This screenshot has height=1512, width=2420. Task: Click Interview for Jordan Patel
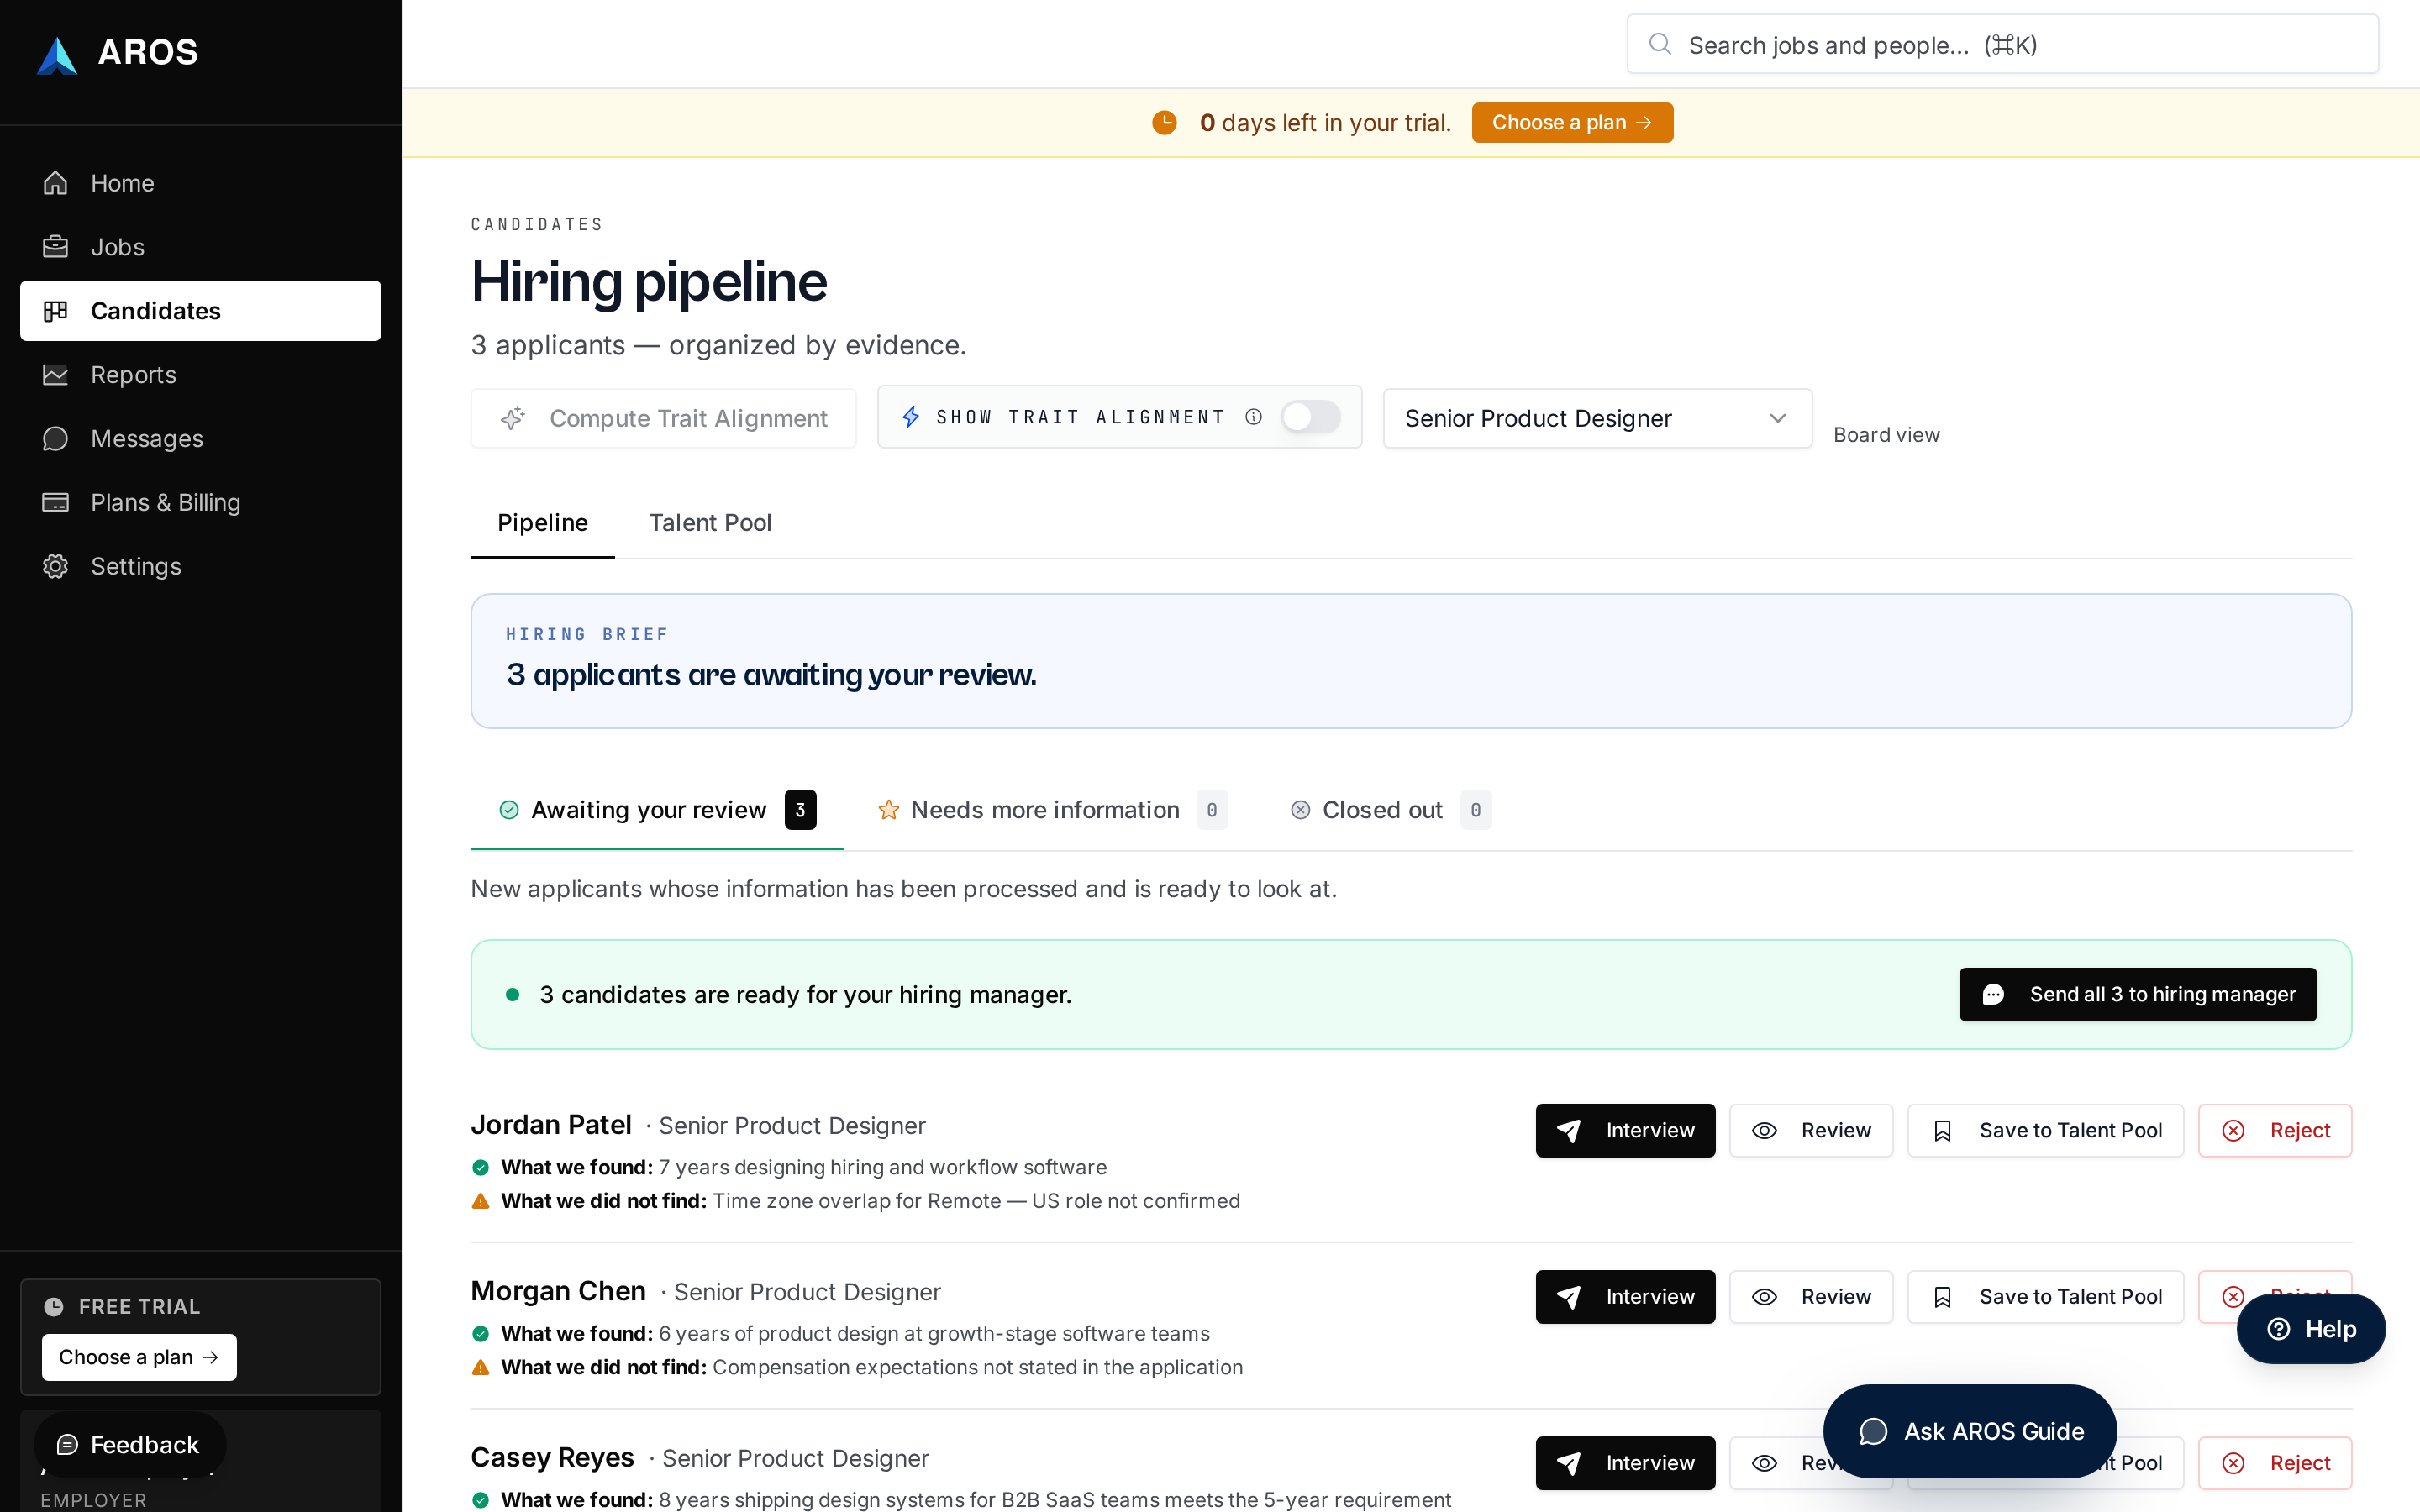pos(1625,1130)
